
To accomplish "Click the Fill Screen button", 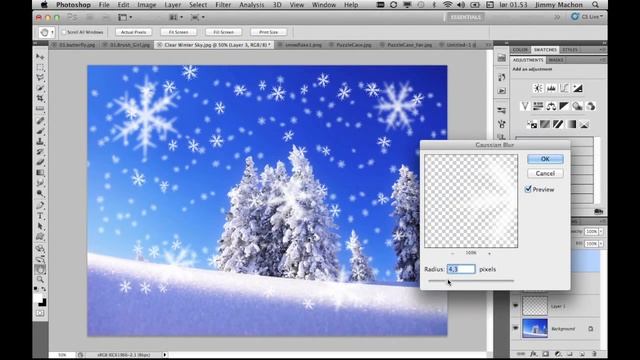I will [x=223, y=32].
